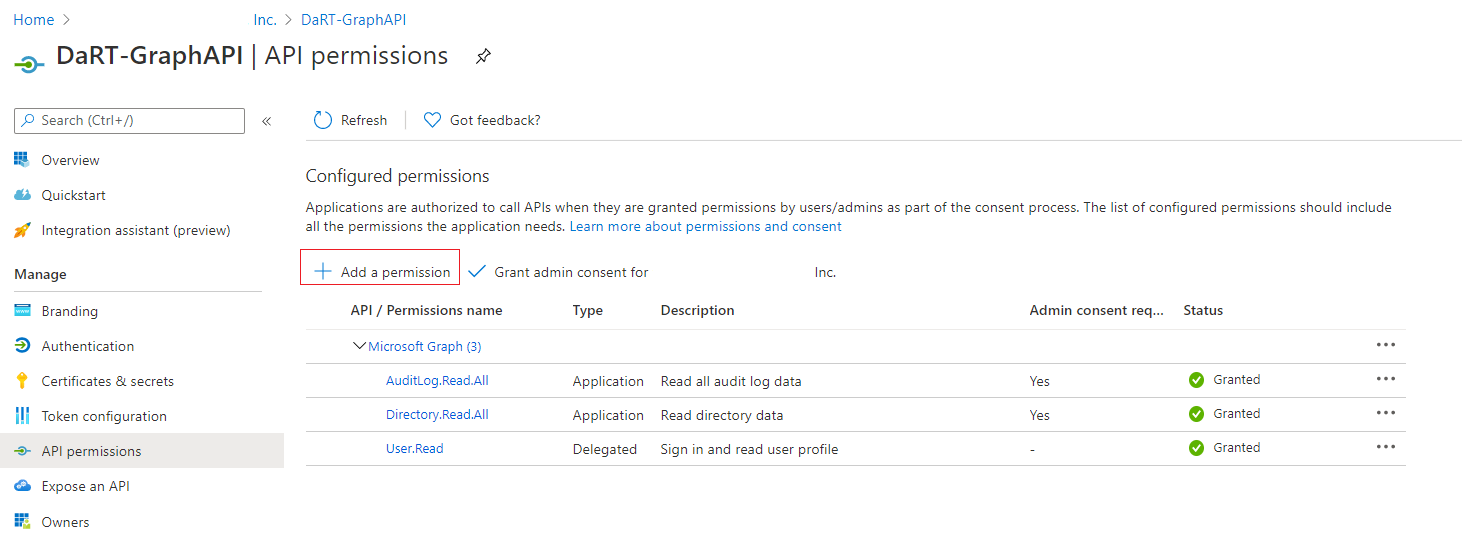Click the Refresh icon in the toolbar

click(323, 120)
